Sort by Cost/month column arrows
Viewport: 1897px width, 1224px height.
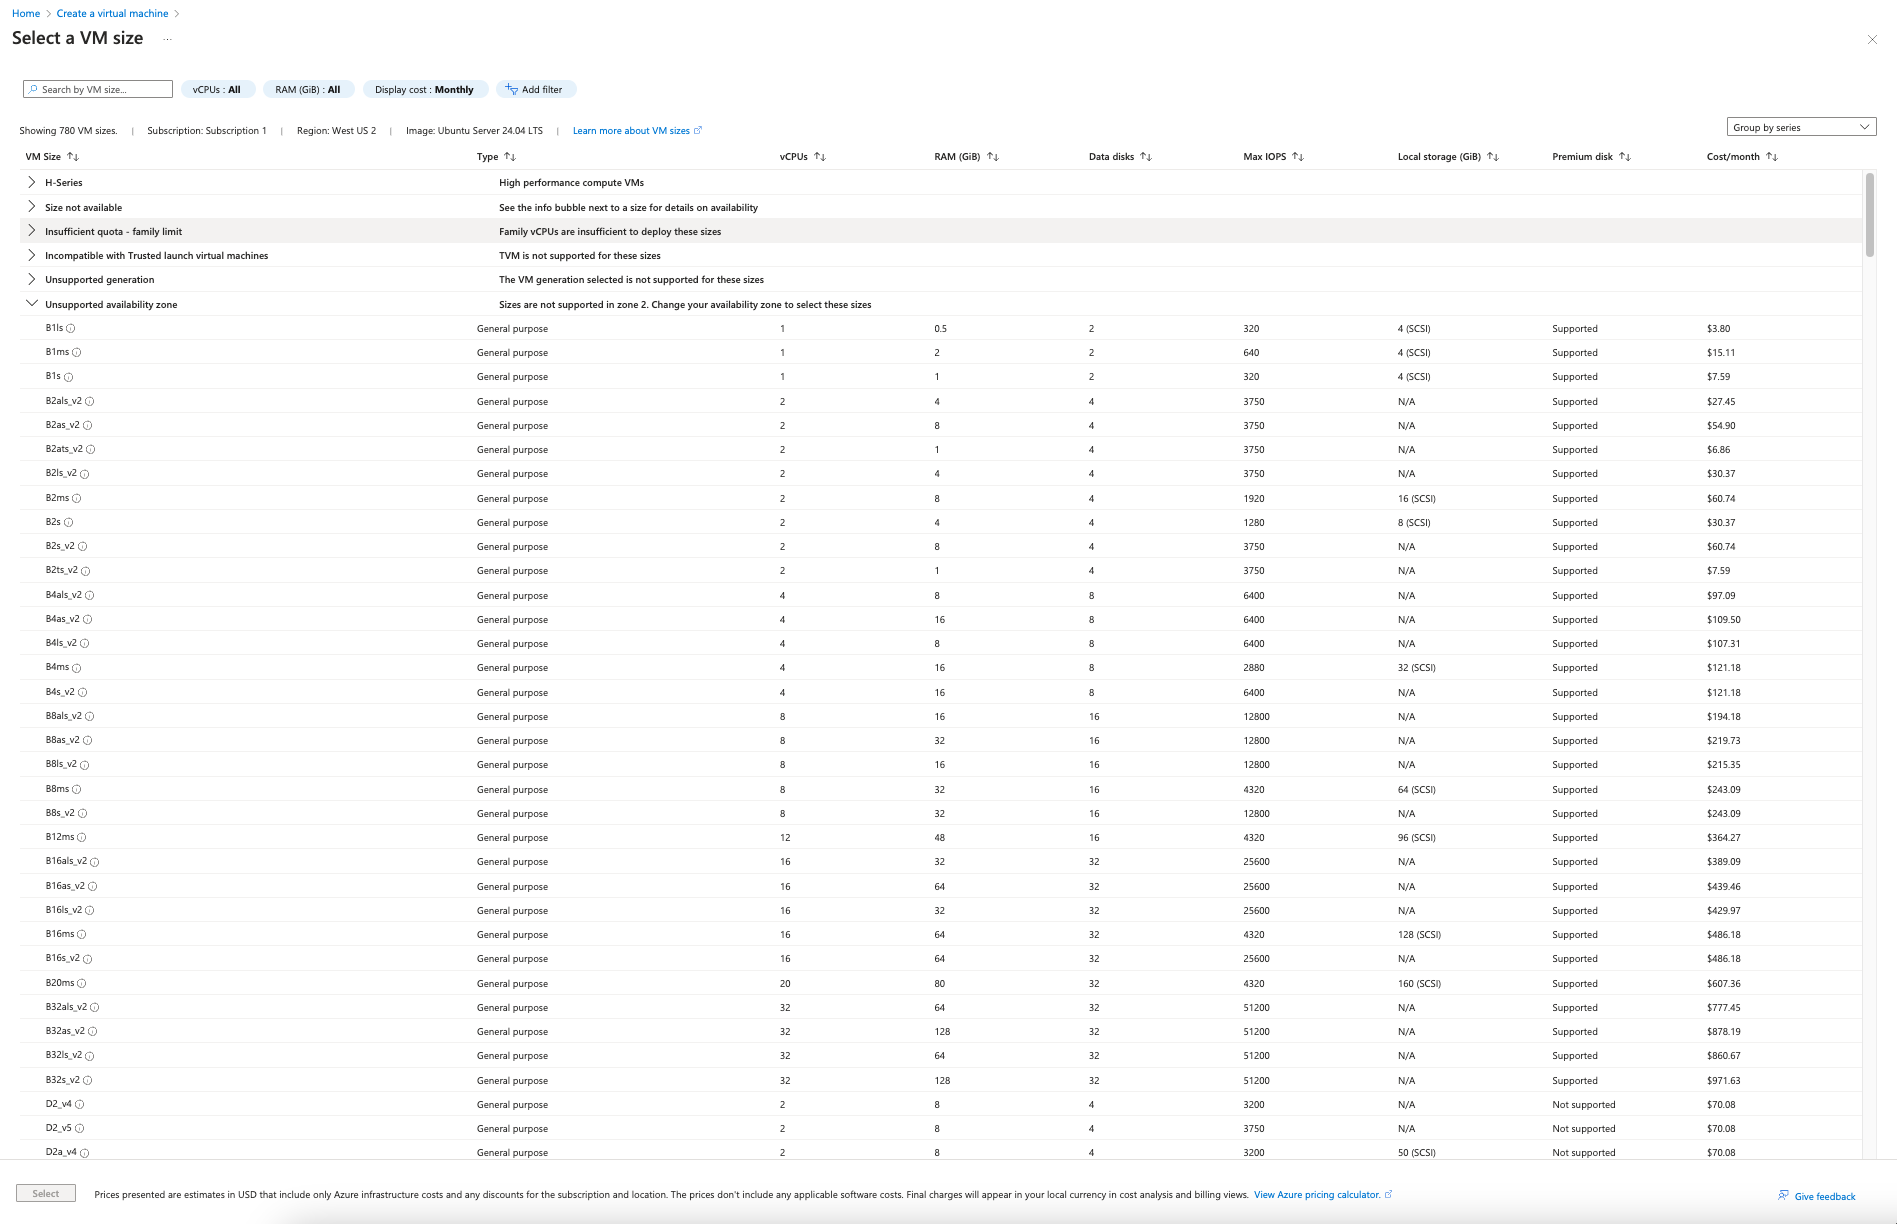[x=1772, y=157]
